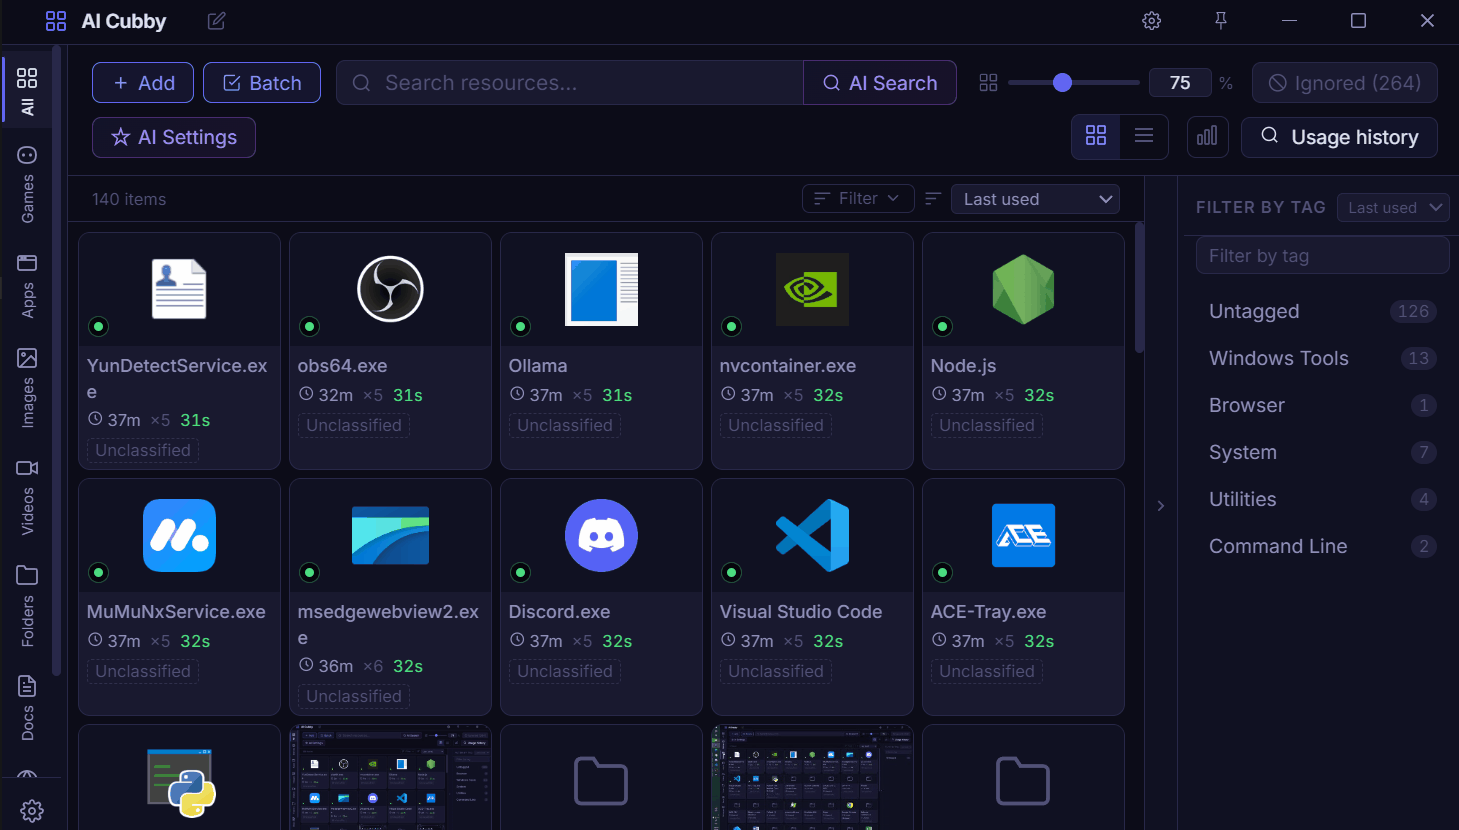Click the size percentage field showing 75

click(x=1180, y=83)
